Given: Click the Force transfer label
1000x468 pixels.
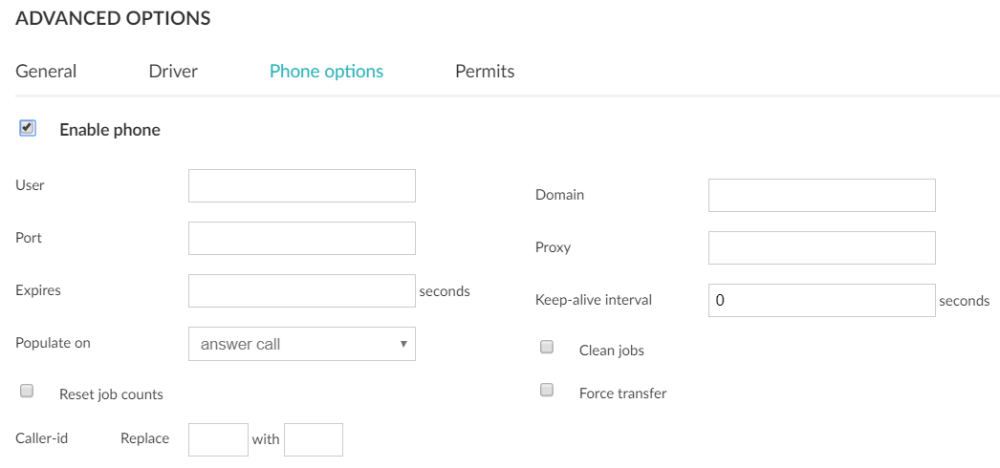Looking at the screenshot, I should (622, 394).
